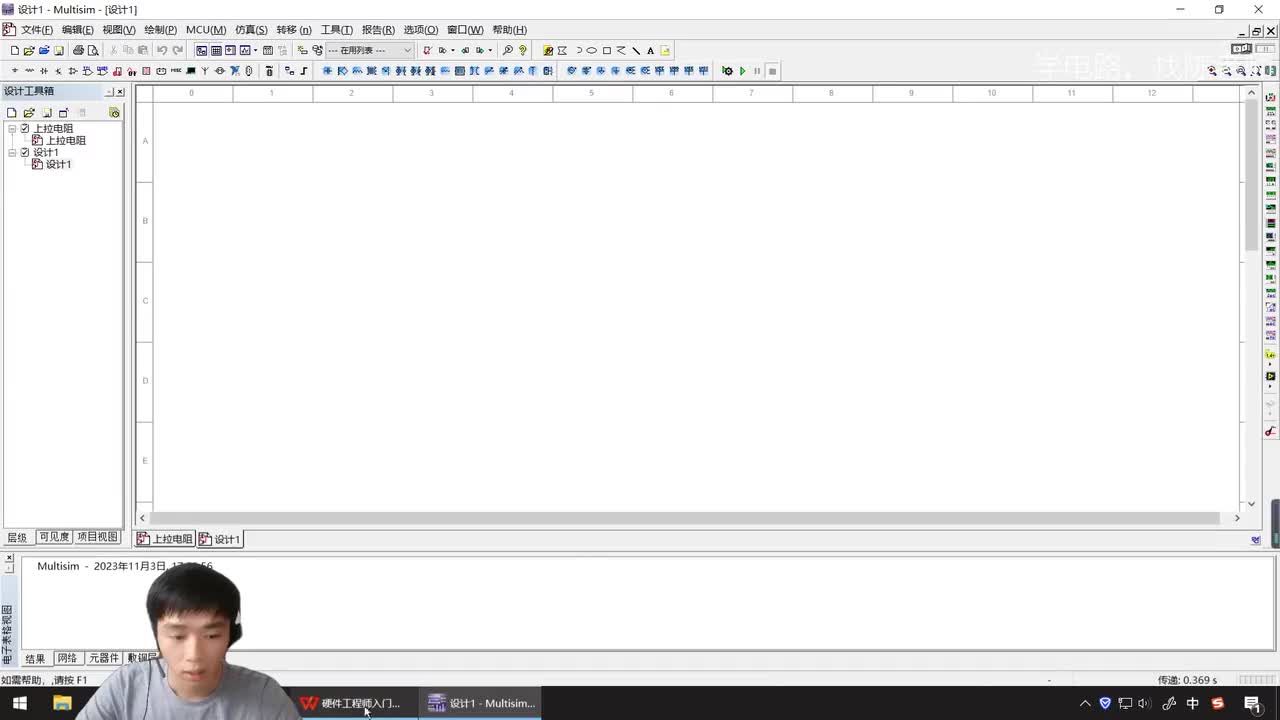Screen dimensions: 1280x720
Task: Add a comment note to the sheet
Action: click(665, 50)
